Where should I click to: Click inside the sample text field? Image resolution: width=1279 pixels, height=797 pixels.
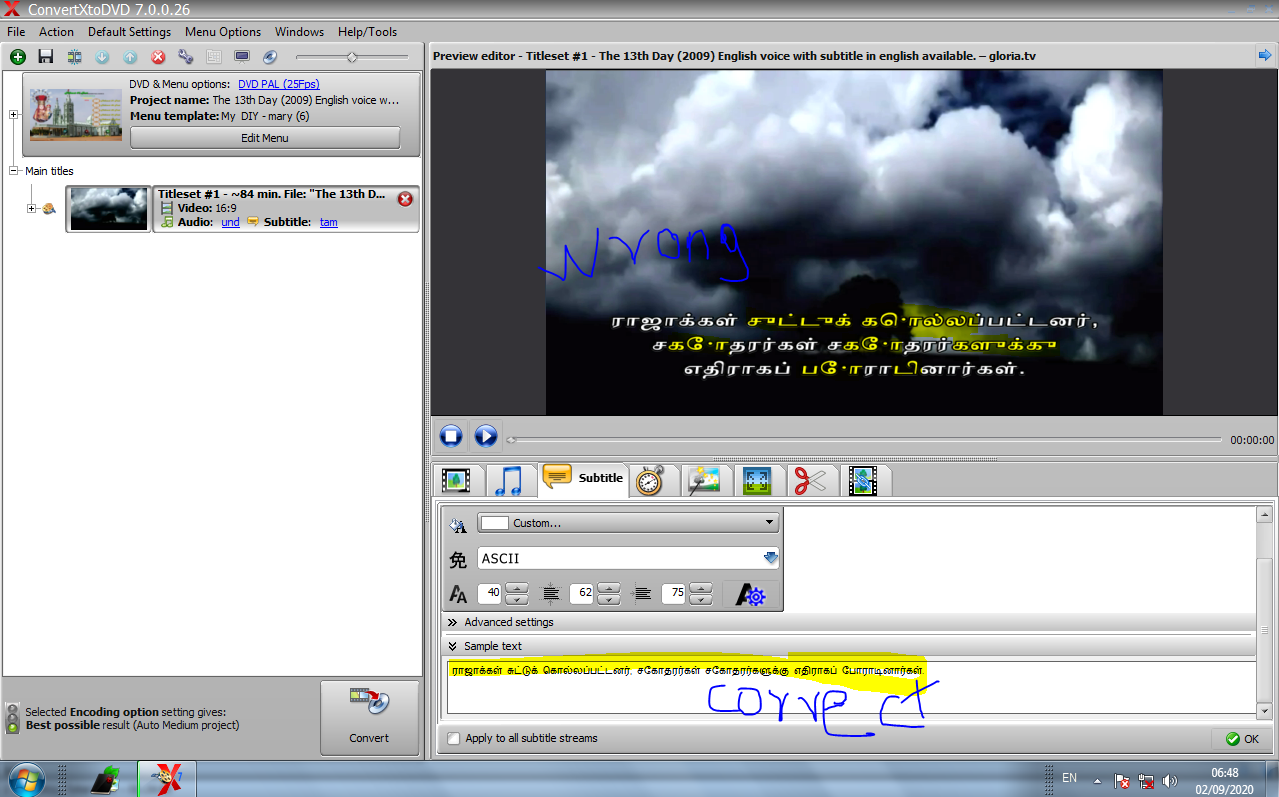(x=850, y=687)
